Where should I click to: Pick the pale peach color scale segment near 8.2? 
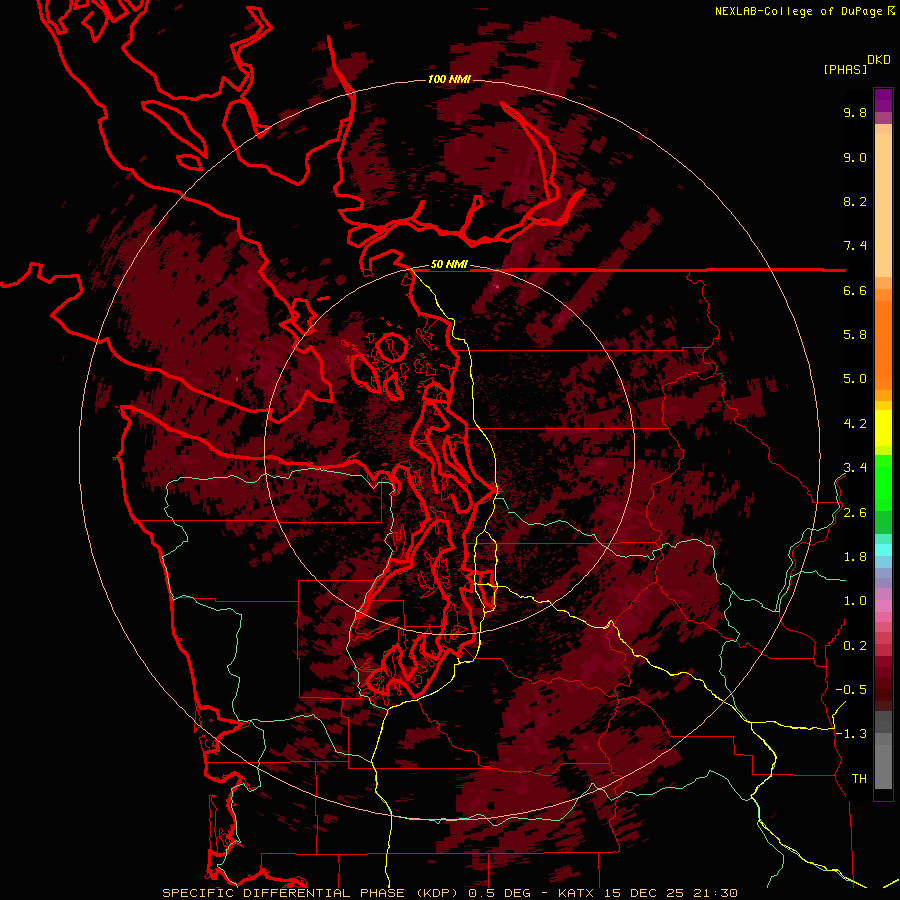click(x=883, y=205)
